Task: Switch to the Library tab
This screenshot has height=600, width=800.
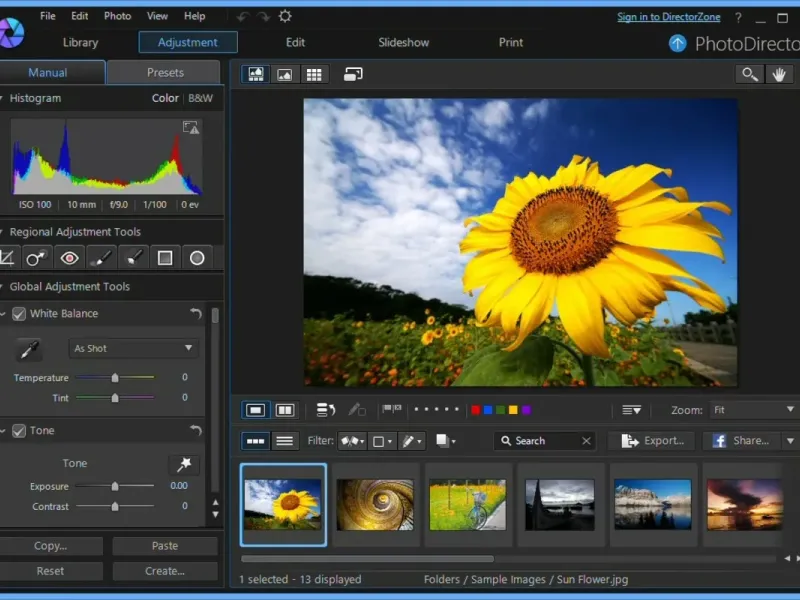Action: [80, 42]
